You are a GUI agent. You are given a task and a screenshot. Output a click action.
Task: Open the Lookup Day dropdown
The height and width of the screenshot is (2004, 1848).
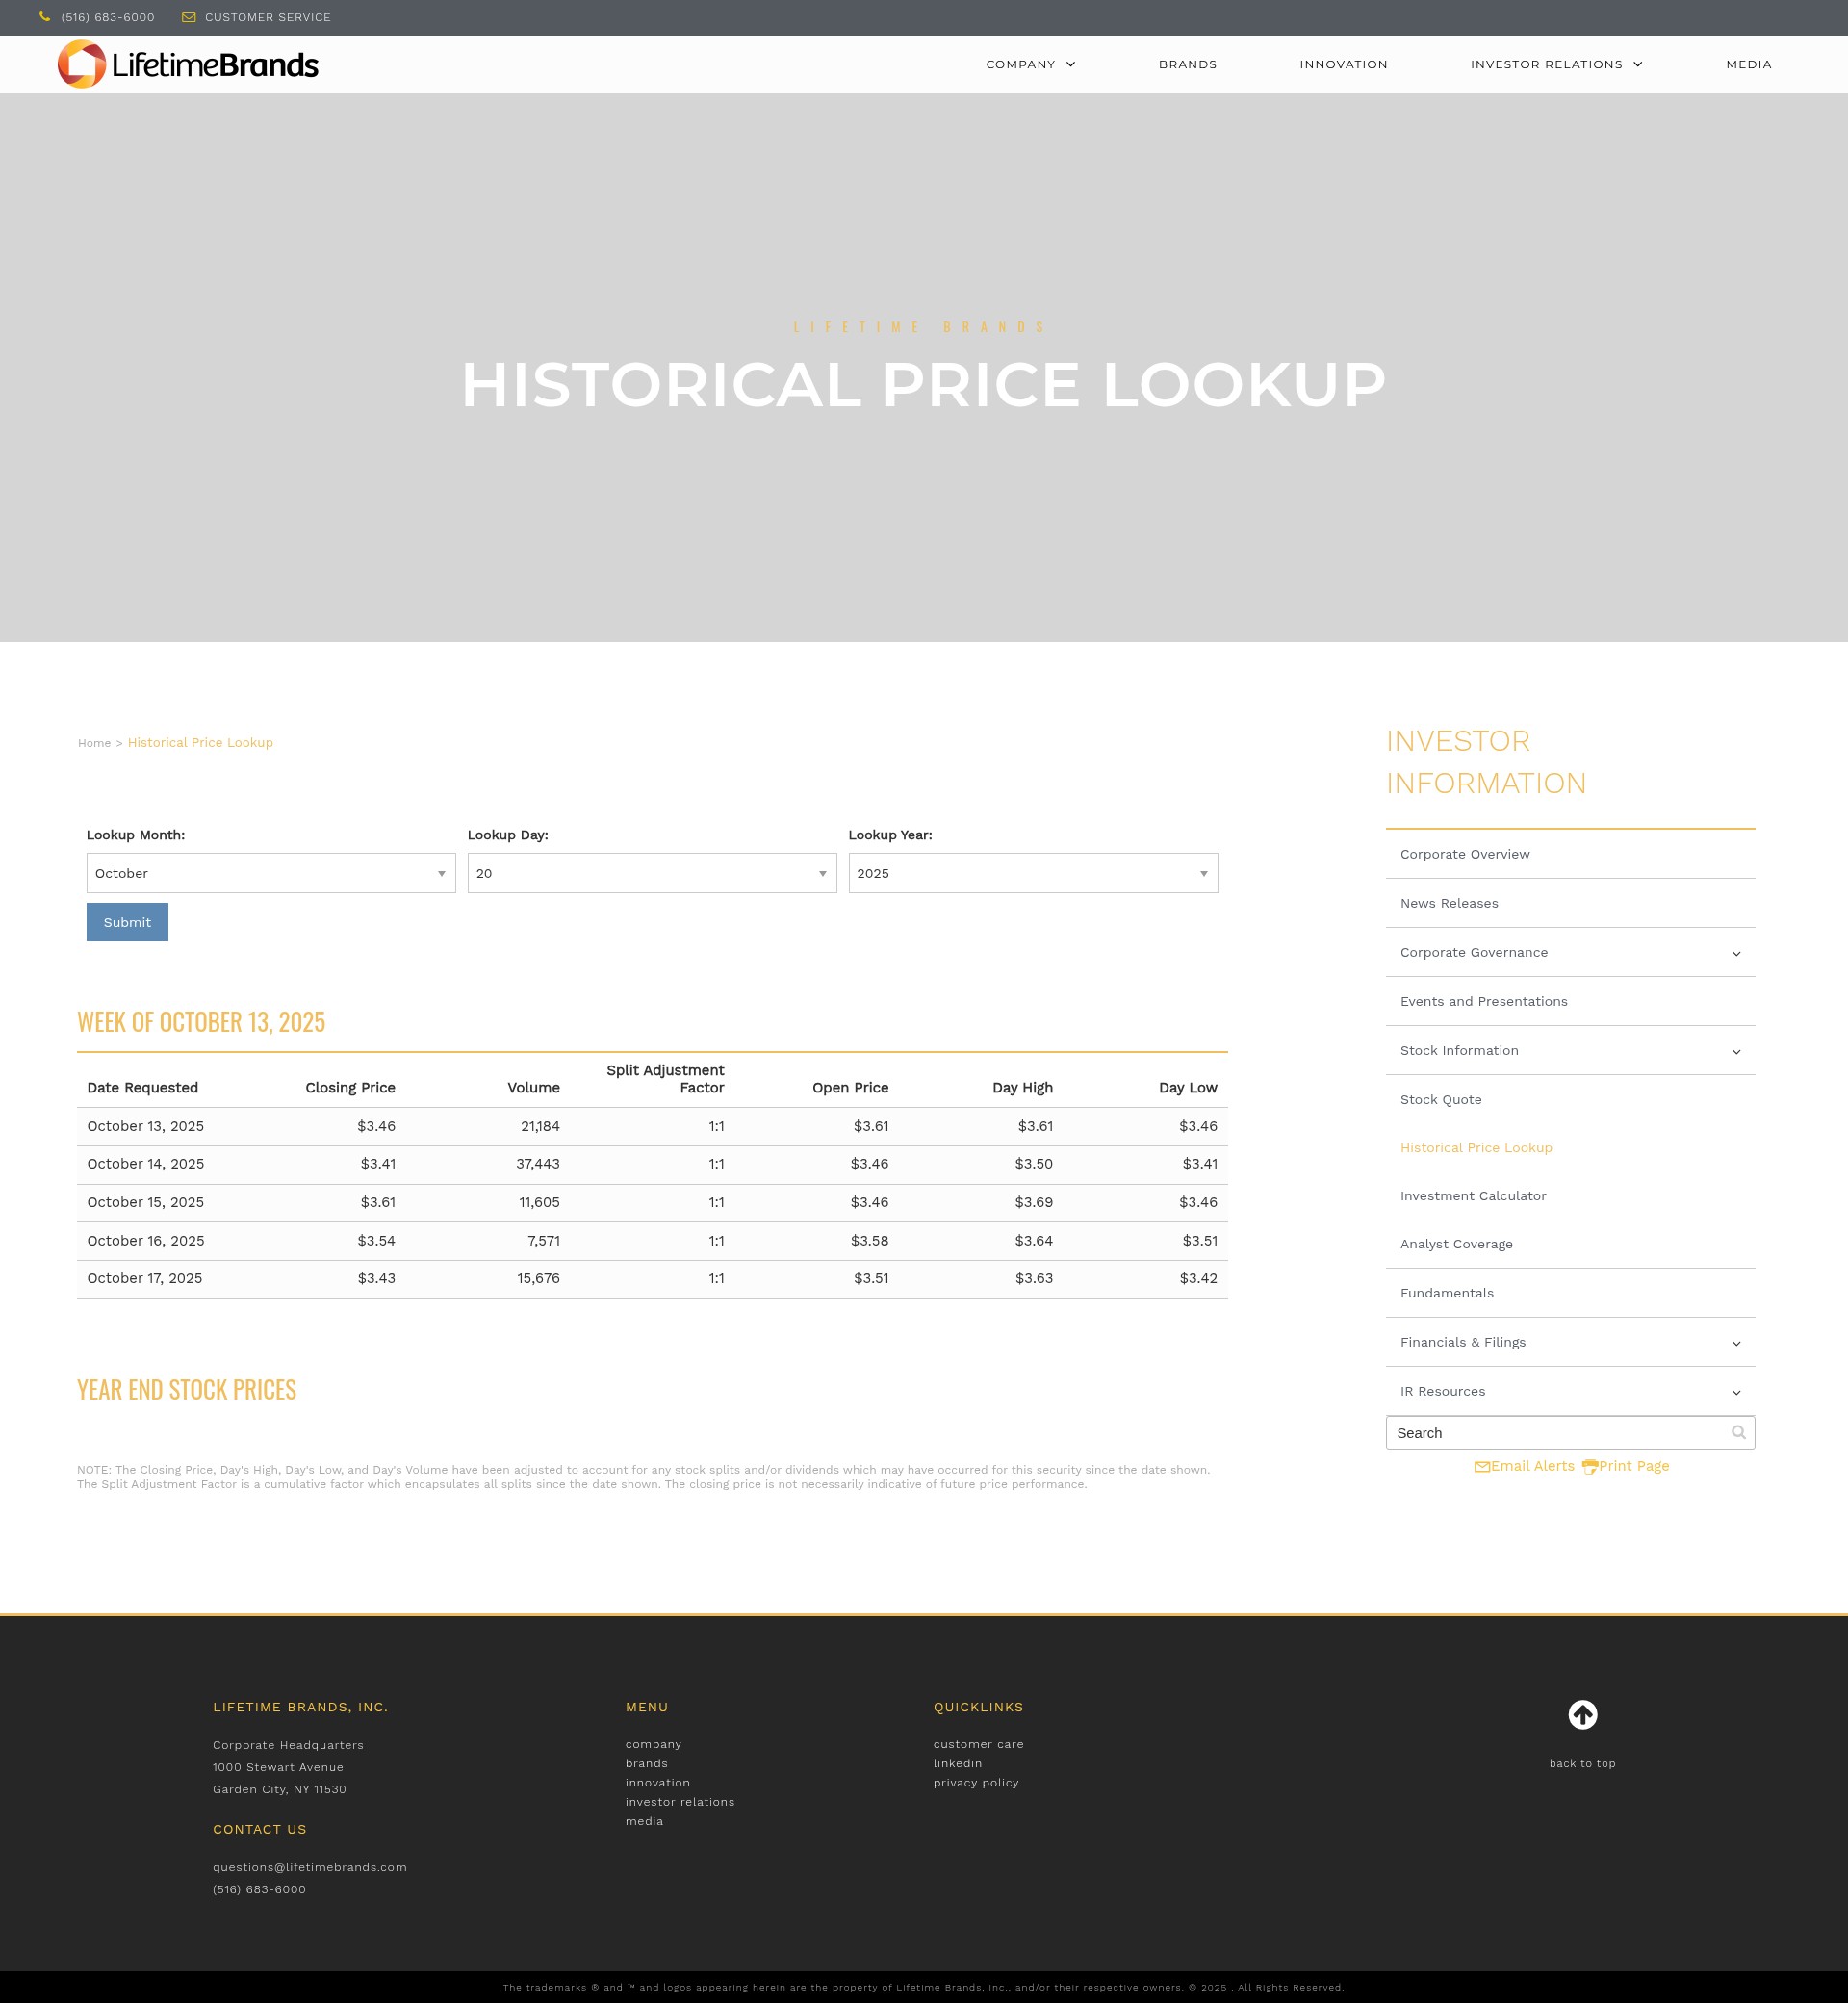(x=652, y=873)
